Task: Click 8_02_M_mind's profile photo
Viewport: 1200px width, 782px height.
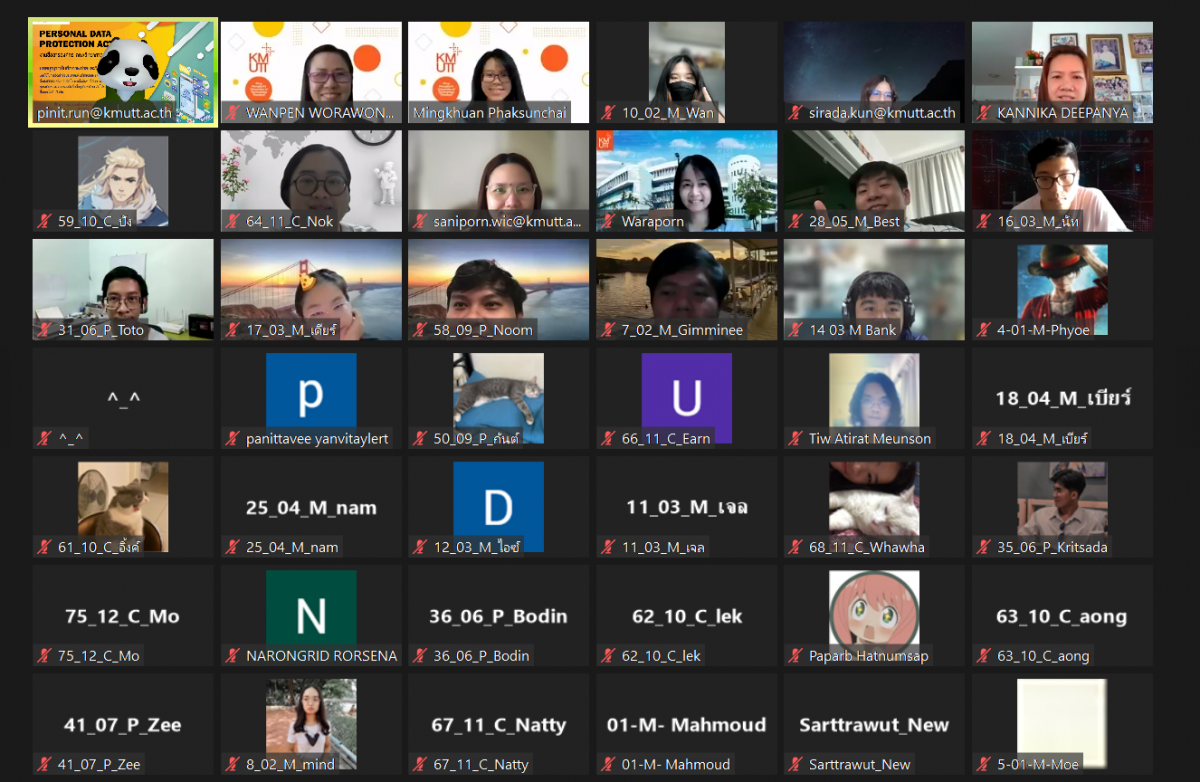Action: click(311, 724)
